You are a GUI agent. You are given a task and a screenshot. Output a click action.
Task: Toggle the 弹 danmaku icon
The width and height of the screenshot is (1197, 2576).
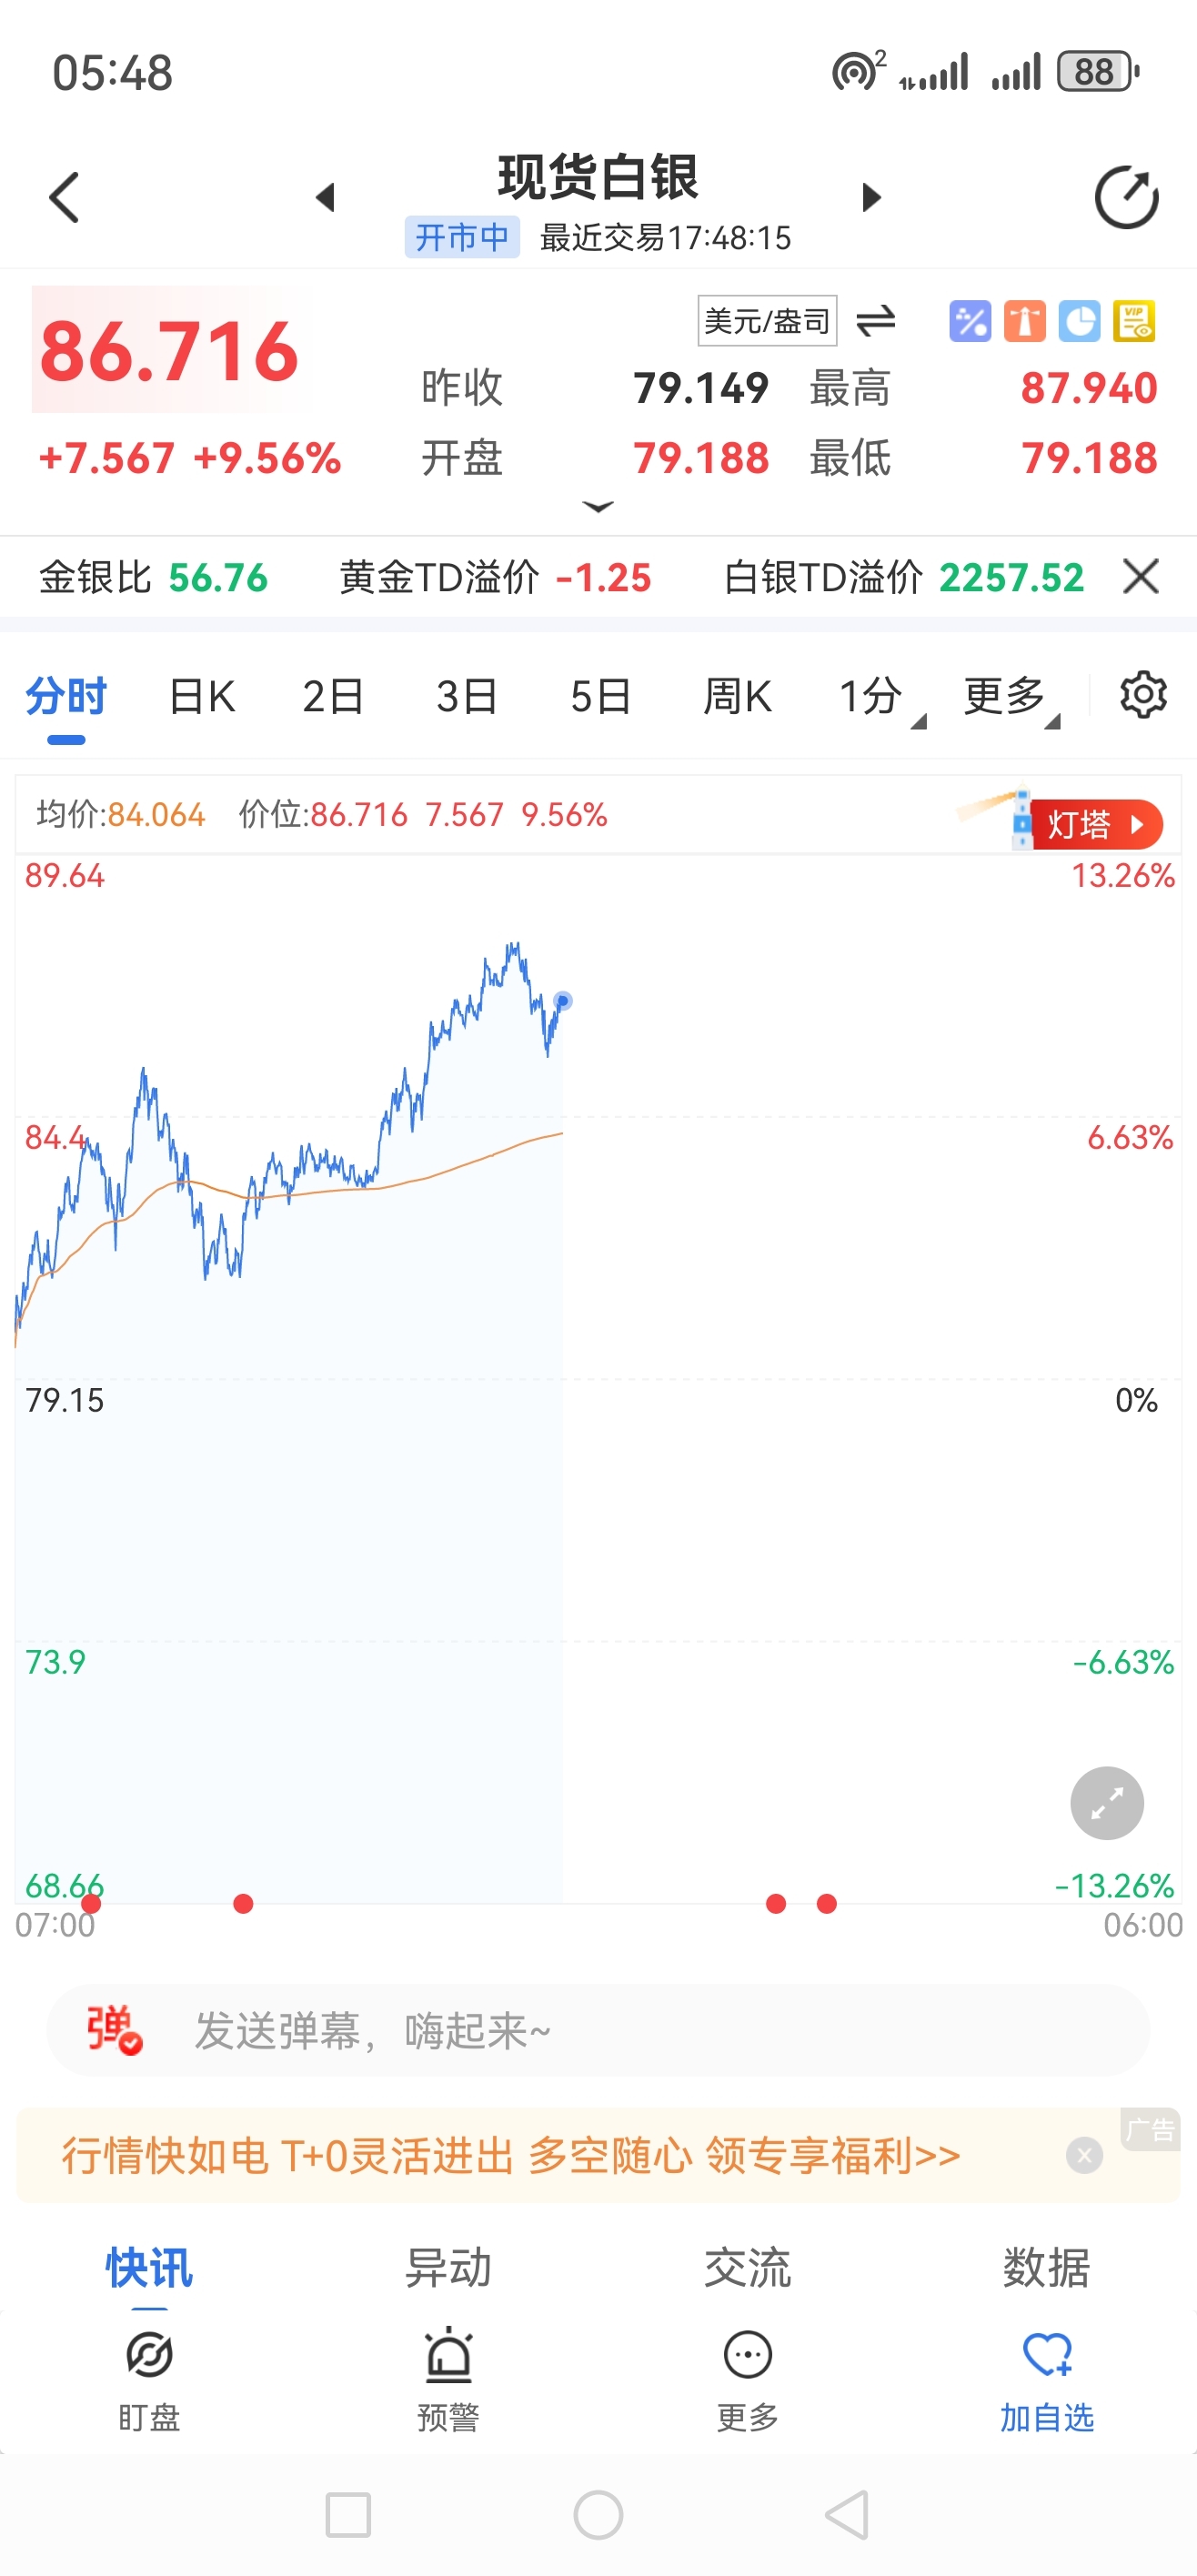(x=114, y=2030)
